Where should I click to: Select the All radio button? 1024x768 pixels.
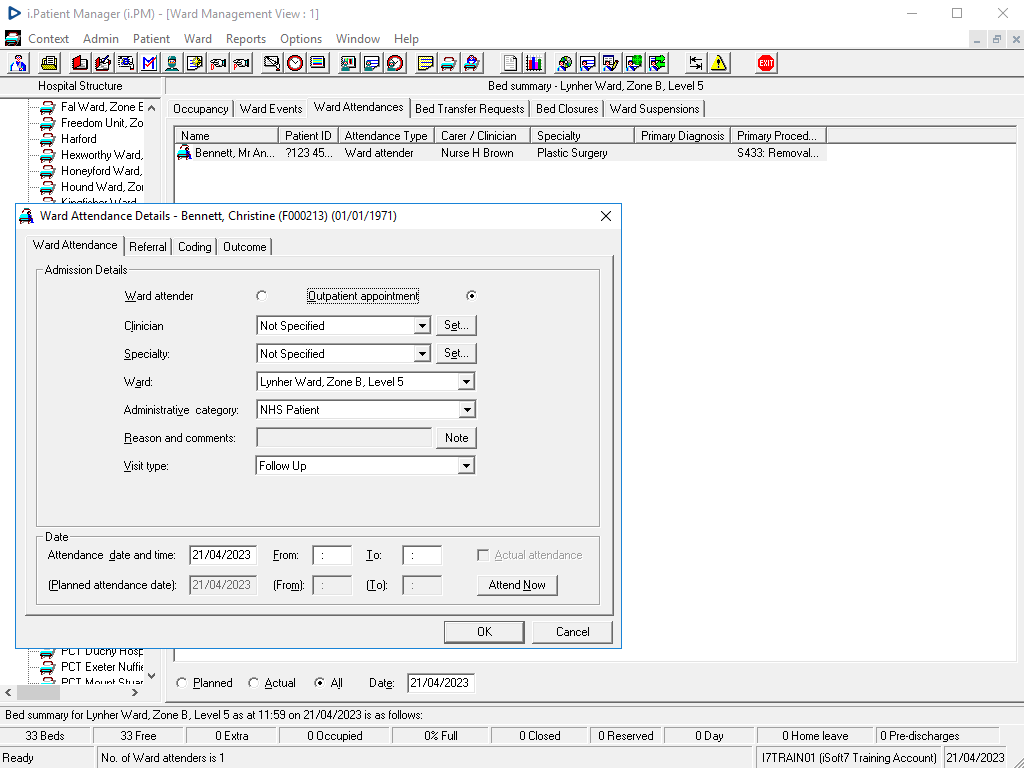(319, 682)
